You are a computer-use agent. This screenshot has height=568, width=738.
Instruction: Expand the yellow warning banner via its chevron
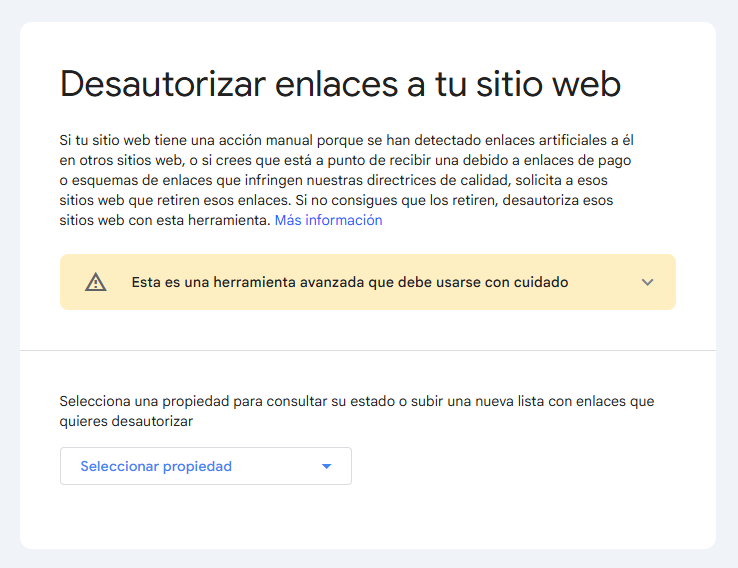pos(647,282)
